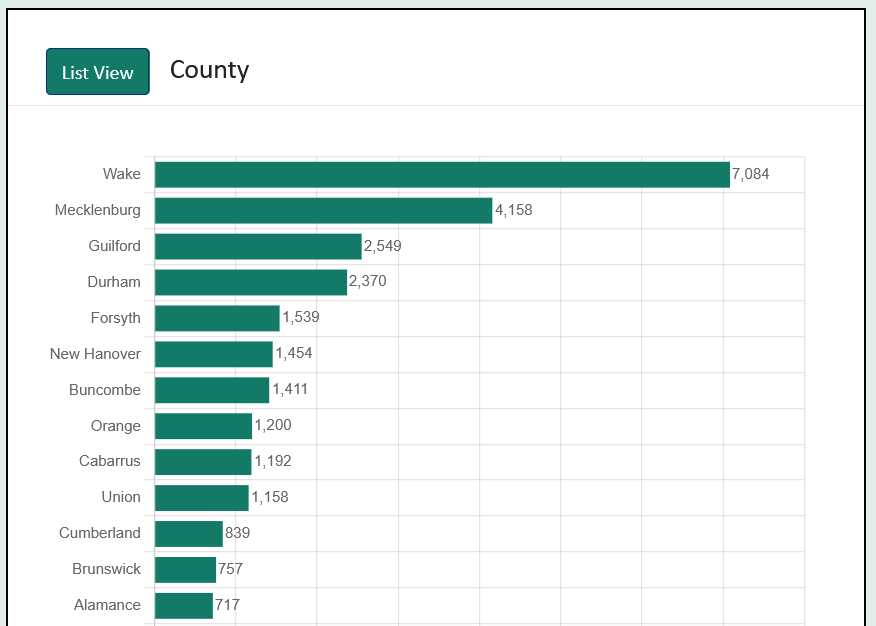Click the County heading text
Image resolution: width=876 pixels, height=626 pixels.
(210, 70)
